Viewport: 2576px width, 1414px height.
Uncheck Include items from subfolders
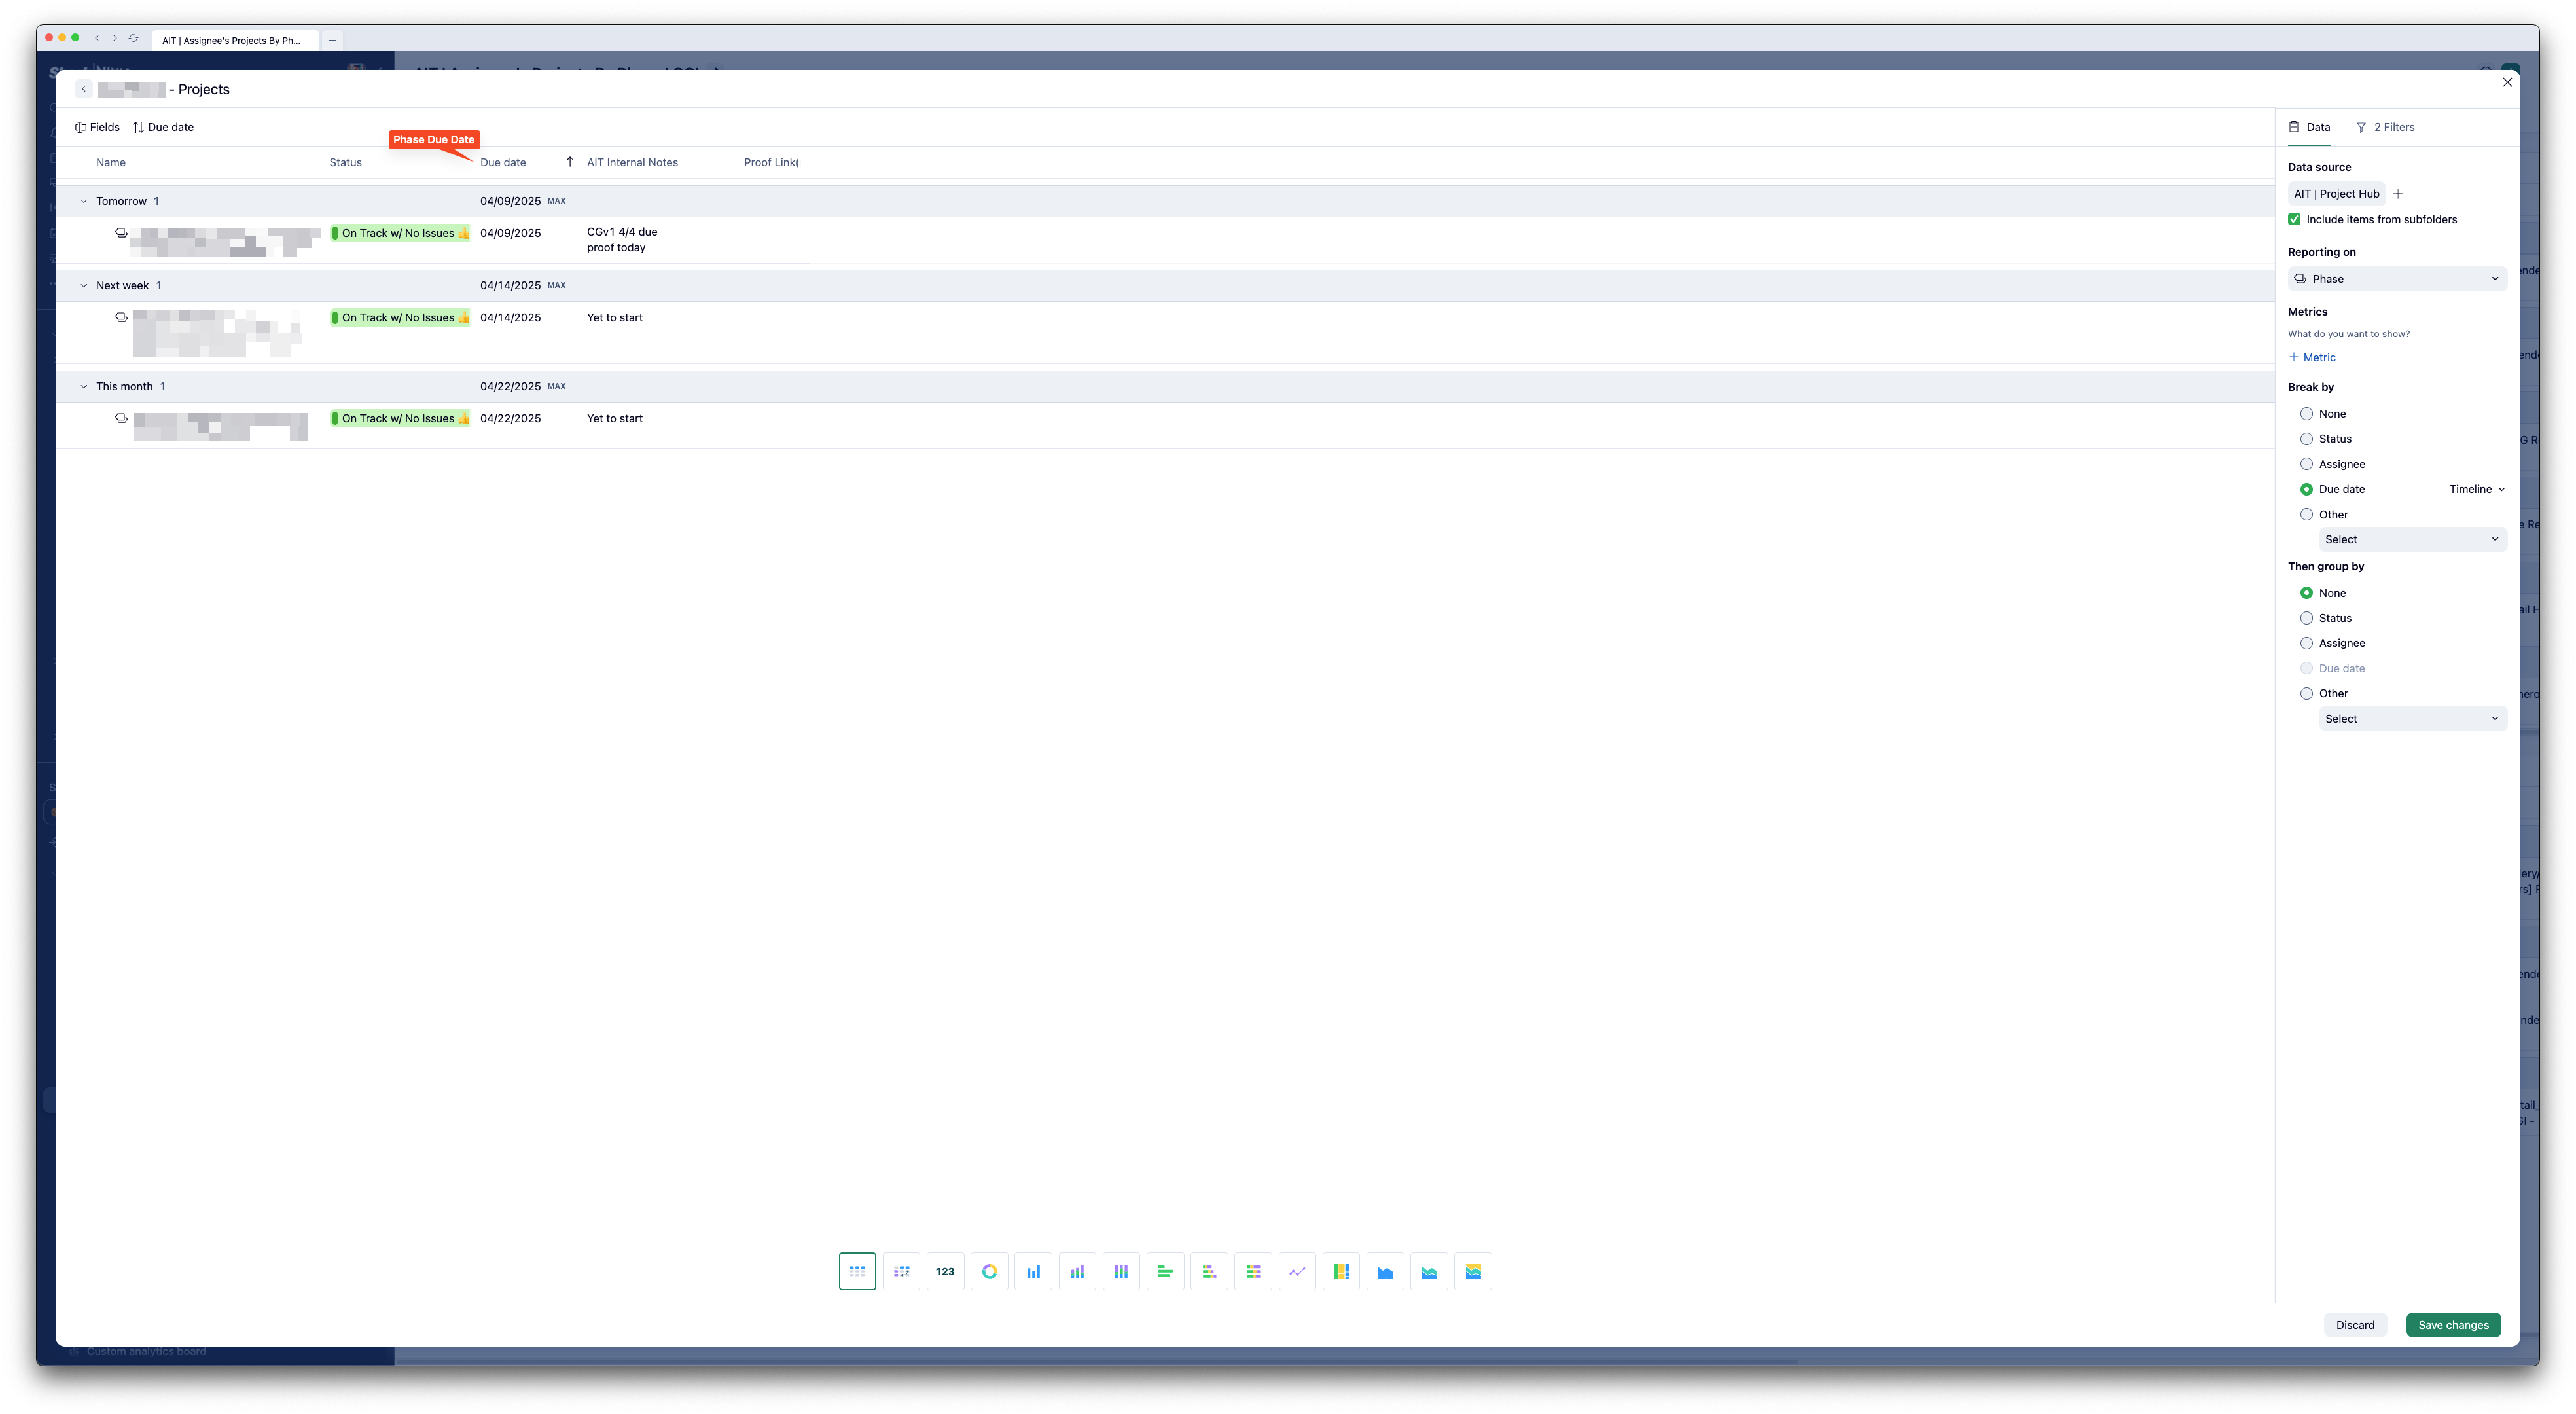2294,219
